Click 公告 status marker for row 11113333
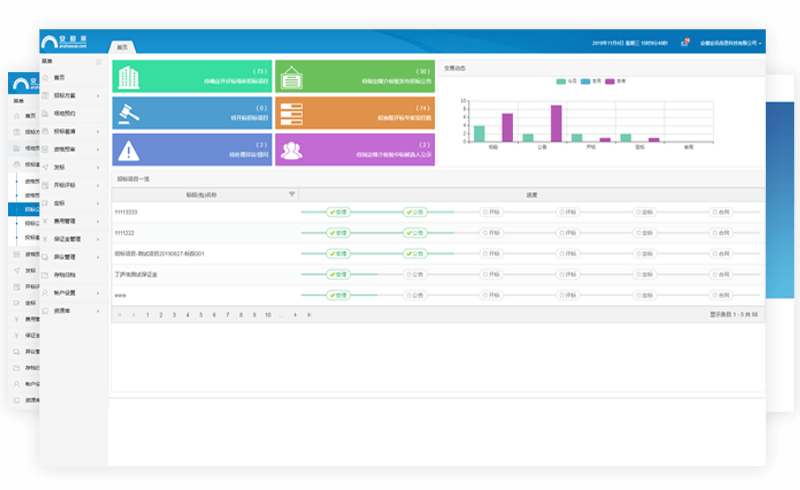Screen dimensions: 800x490 (x=415, y=212)
